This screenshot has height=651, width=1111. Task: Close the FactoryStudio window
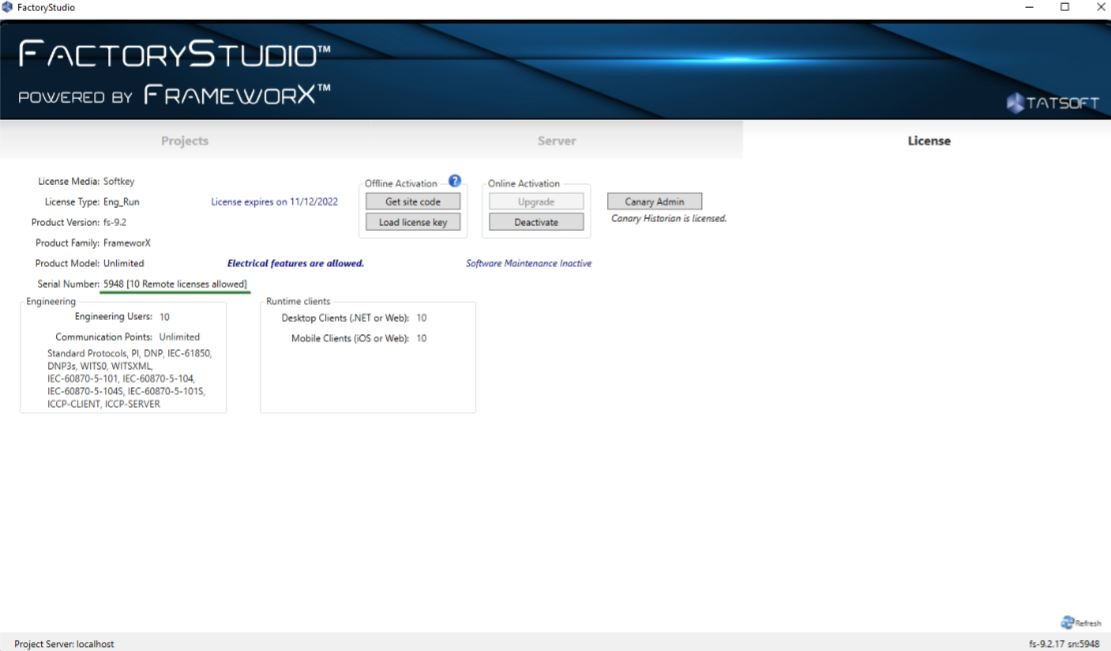(x=1101, y=7)
